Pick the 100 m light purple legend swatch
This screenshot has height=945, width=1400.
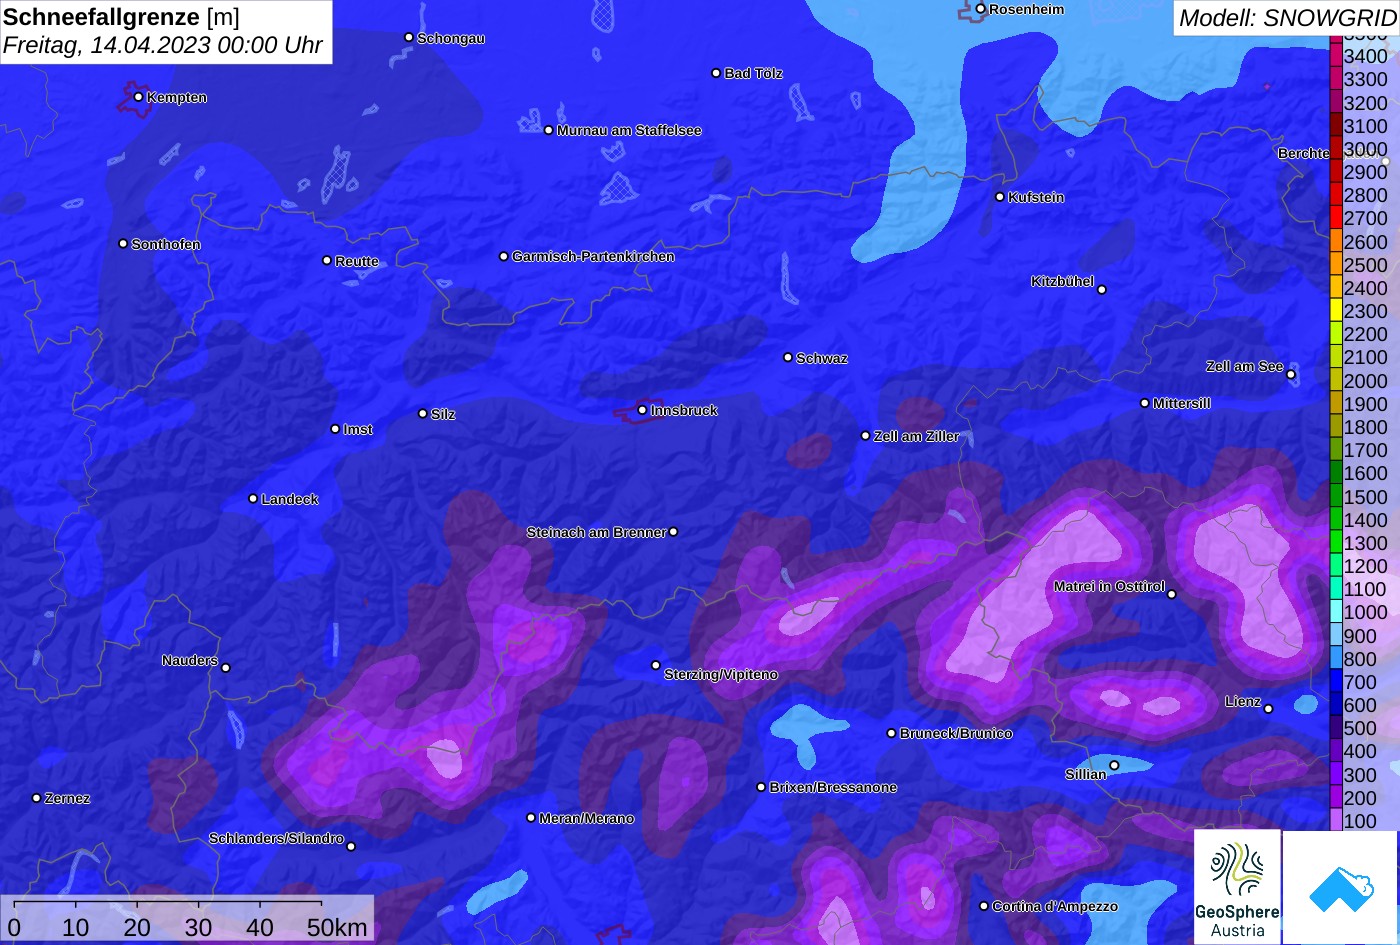click(x=1335, y=821)
